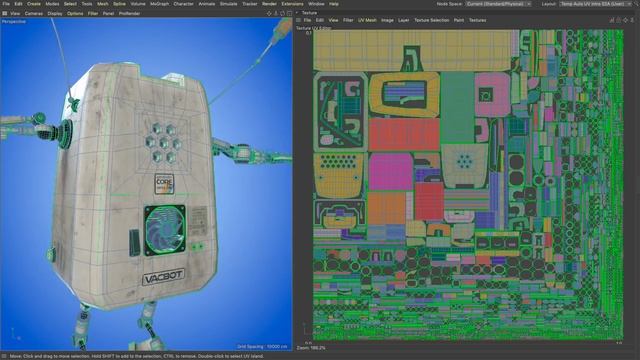This screenshot has width=640, height=360.
Task: Click the CORE sticker on the robot
Action: tap(164, 184)
